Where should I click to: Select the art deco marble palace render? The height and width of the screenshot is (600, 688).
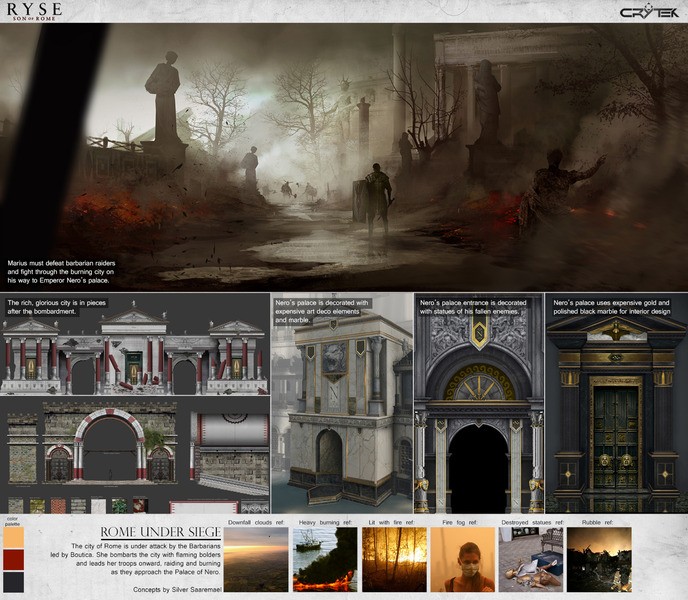342,403
